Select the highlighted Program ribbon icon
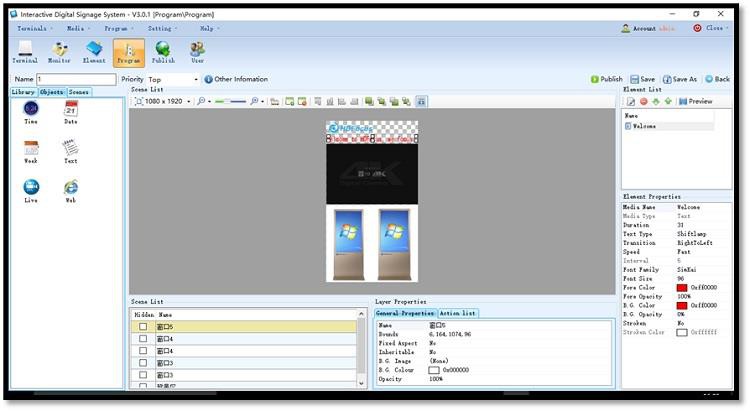This screenshot has width=750, height=411. (x=129, y=53)
